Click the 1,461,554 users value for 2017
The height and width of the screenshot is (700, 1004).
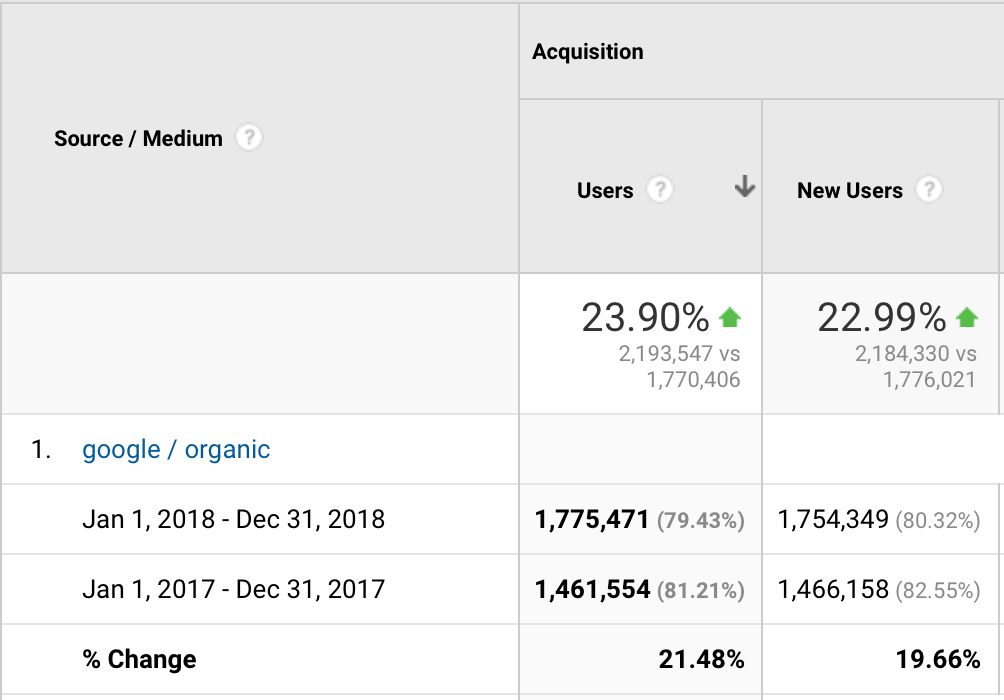pyautogui.click(x=592, y=590)
